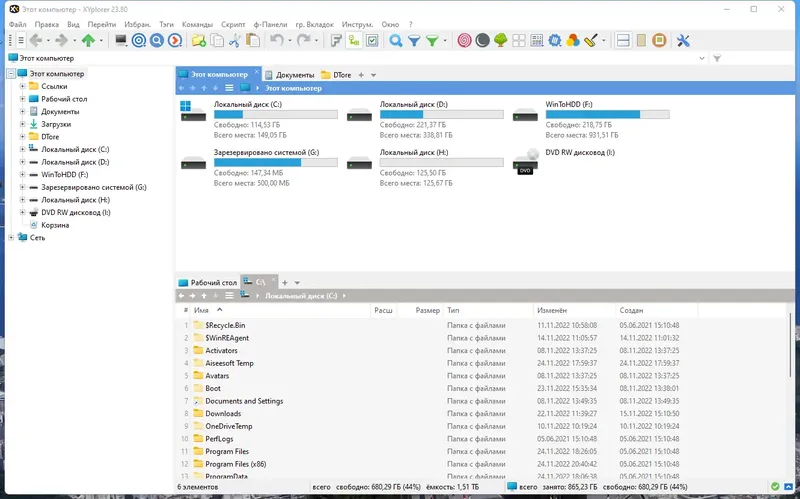This screenshot has width=800, height=499.
Task: Sort by the Создан column header
Action: (657, 310)
